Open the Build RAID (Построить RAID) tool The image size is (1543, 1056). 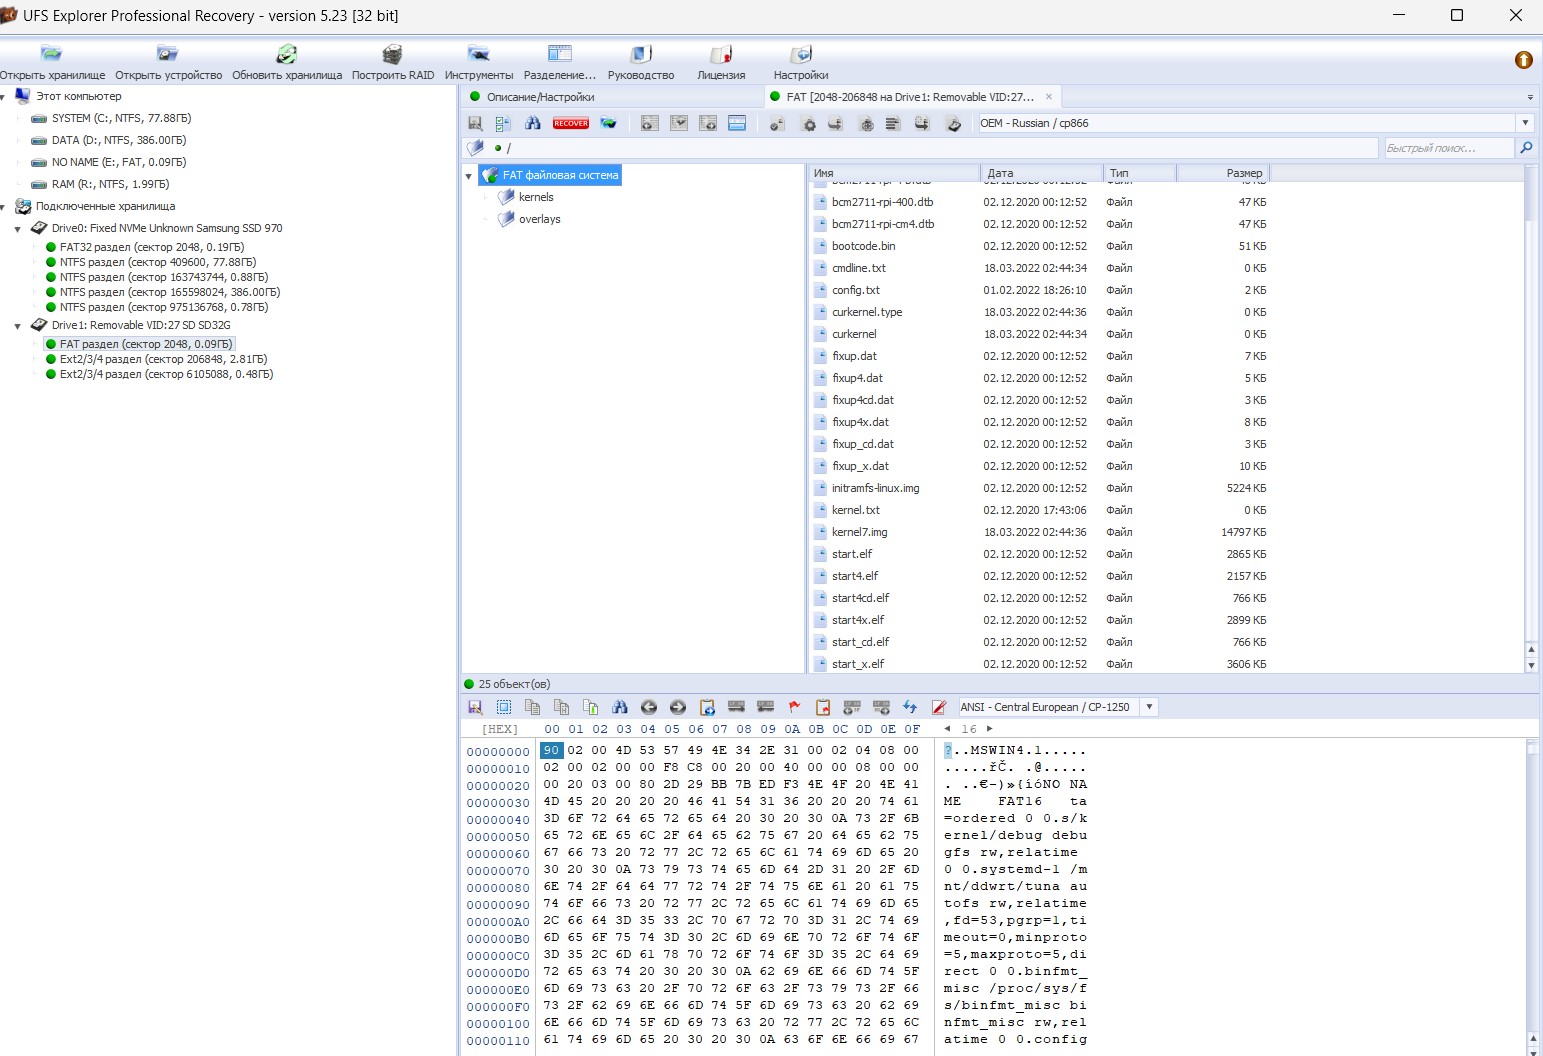[393, 54]
